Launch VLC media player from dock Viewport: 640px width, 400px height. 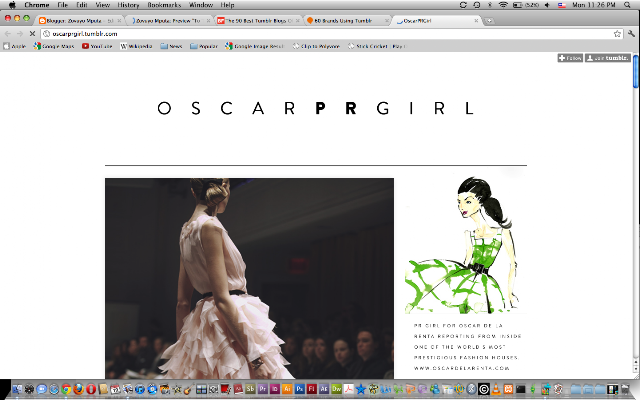tap(496, 389)
